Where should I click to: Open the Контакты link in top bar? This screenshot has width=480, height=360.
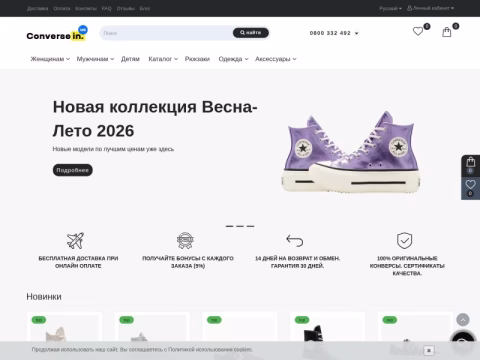pos(86,8)
